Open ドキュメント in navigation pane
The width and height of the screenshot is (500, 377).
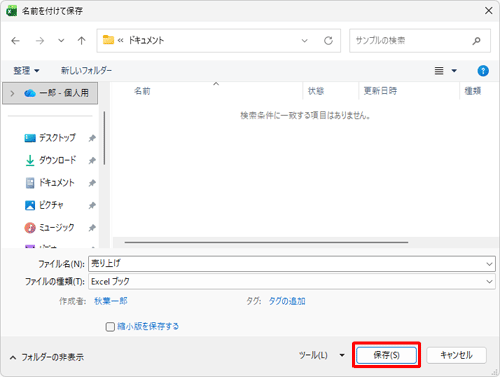tap(56, 182)
